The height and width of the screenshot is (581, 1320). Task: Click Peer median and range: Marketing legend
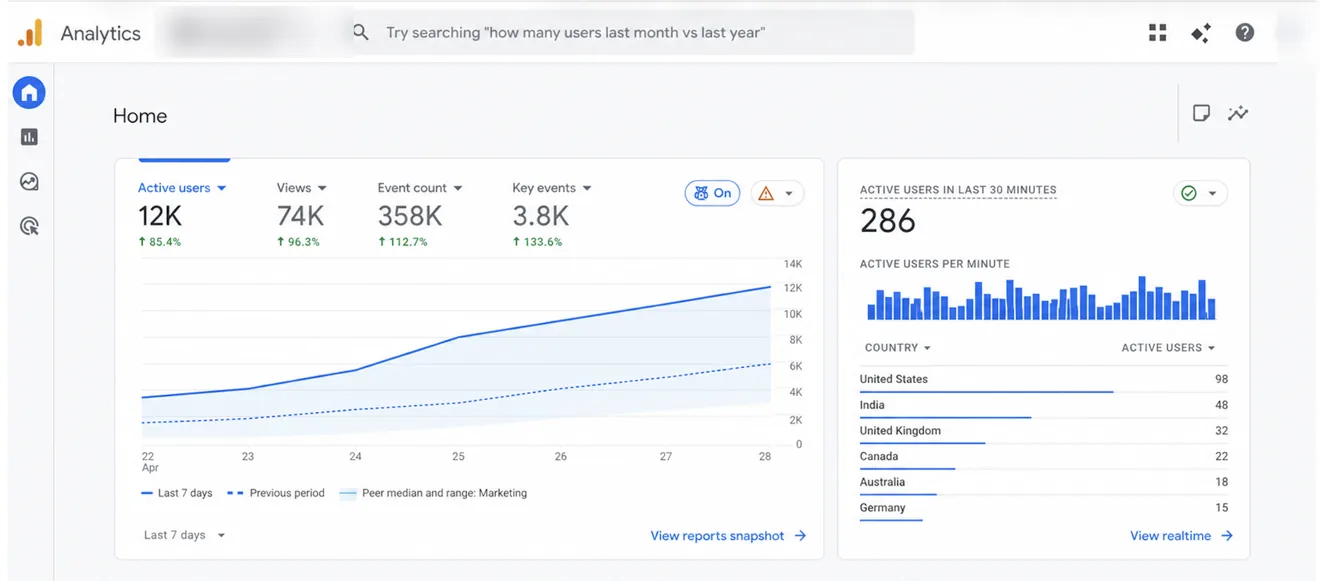pyautogui.click(x=433, y=493)
